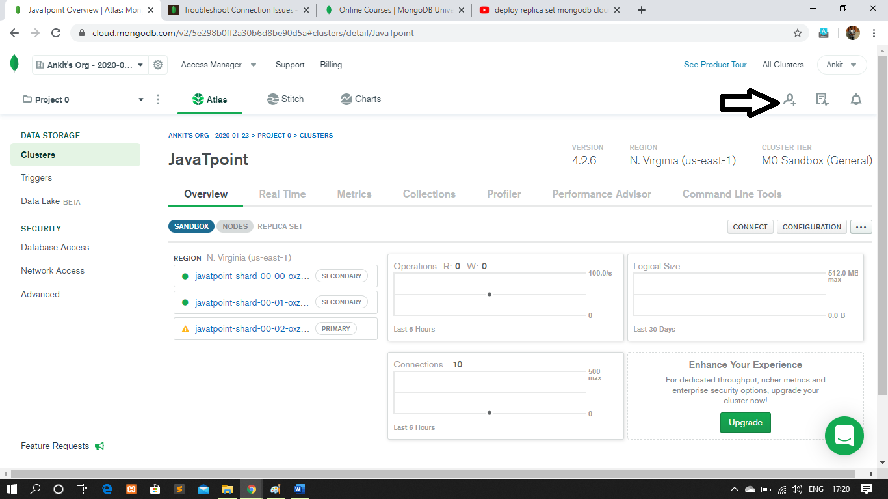Image resolution: width=888 pixels, height=499 pixels.
Task: Bookmark this page with star icon
Action: 797,33
